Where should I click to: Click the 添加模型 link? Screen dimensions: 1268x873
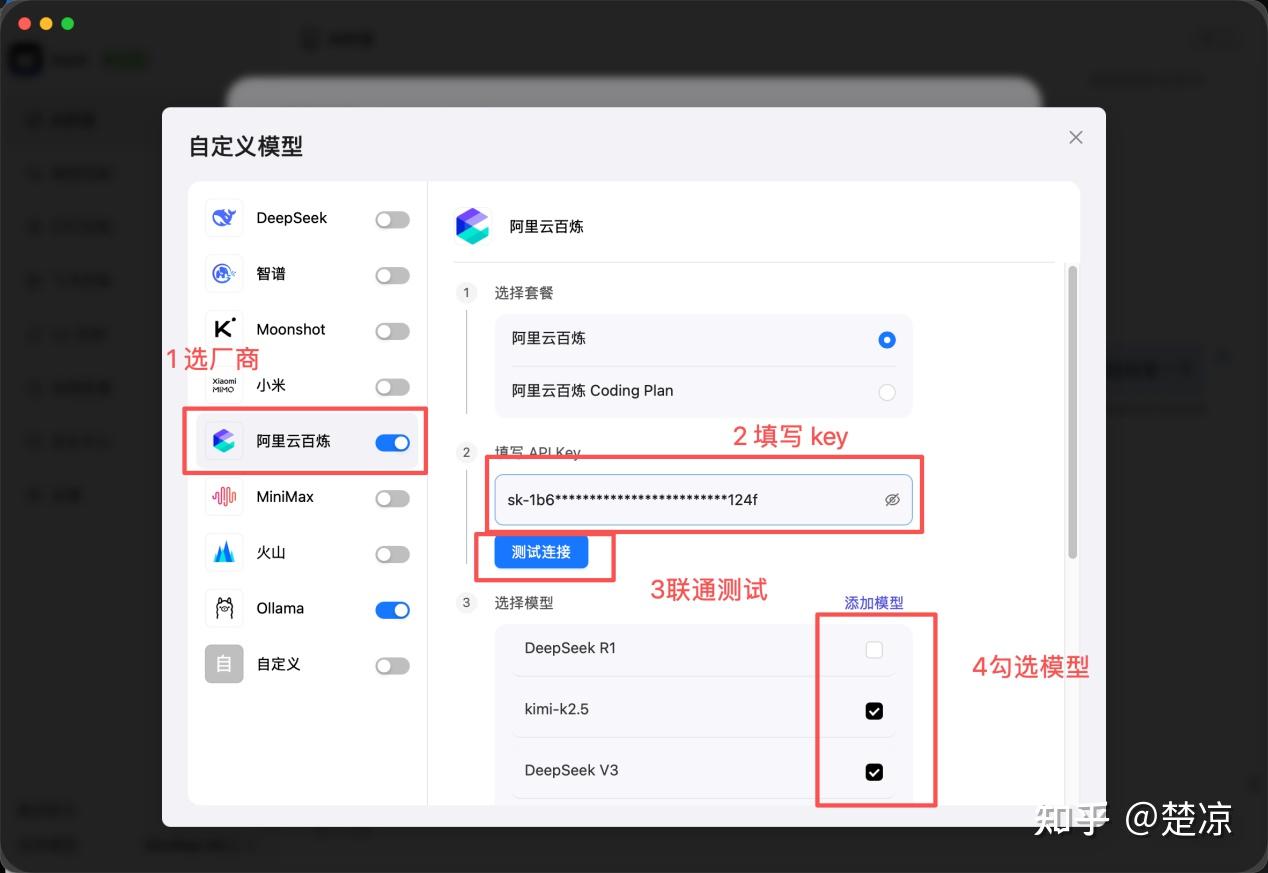(x=874, y=603)
